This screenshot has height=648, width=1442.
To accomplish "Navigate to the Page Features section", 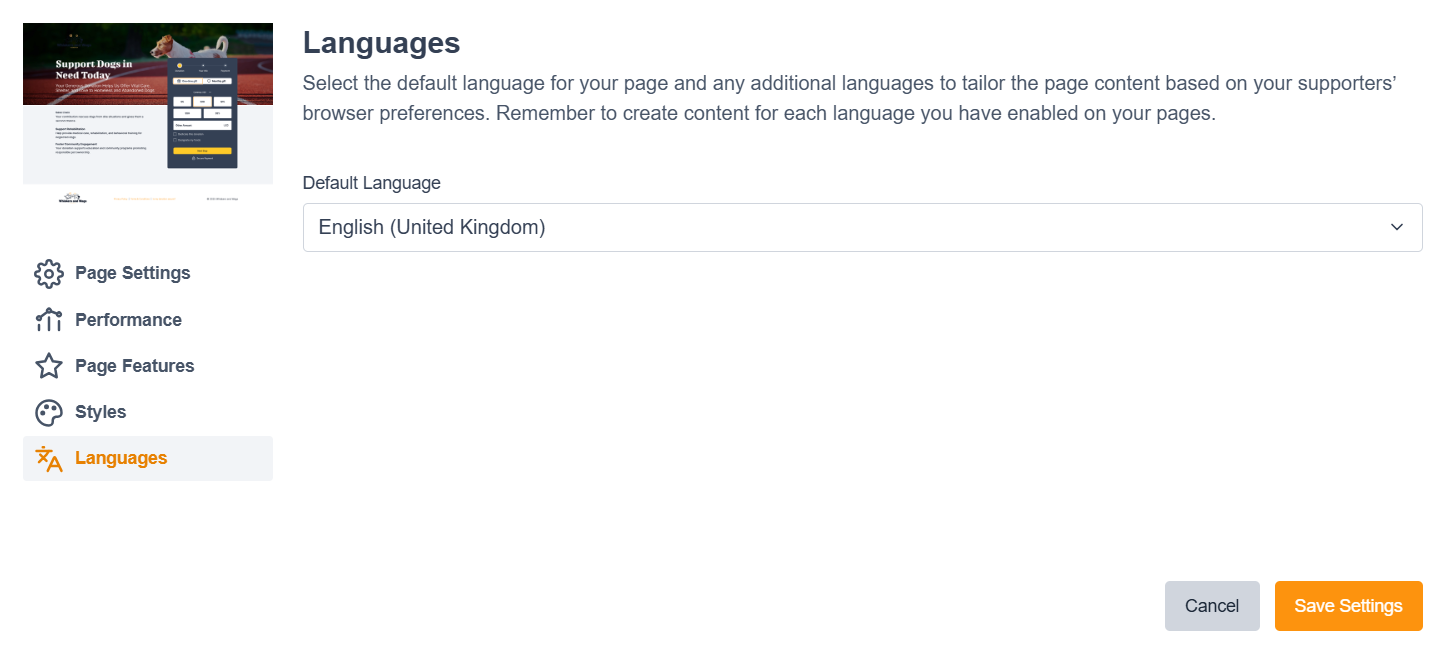I will pyautogui.click(x=134, y=366).
